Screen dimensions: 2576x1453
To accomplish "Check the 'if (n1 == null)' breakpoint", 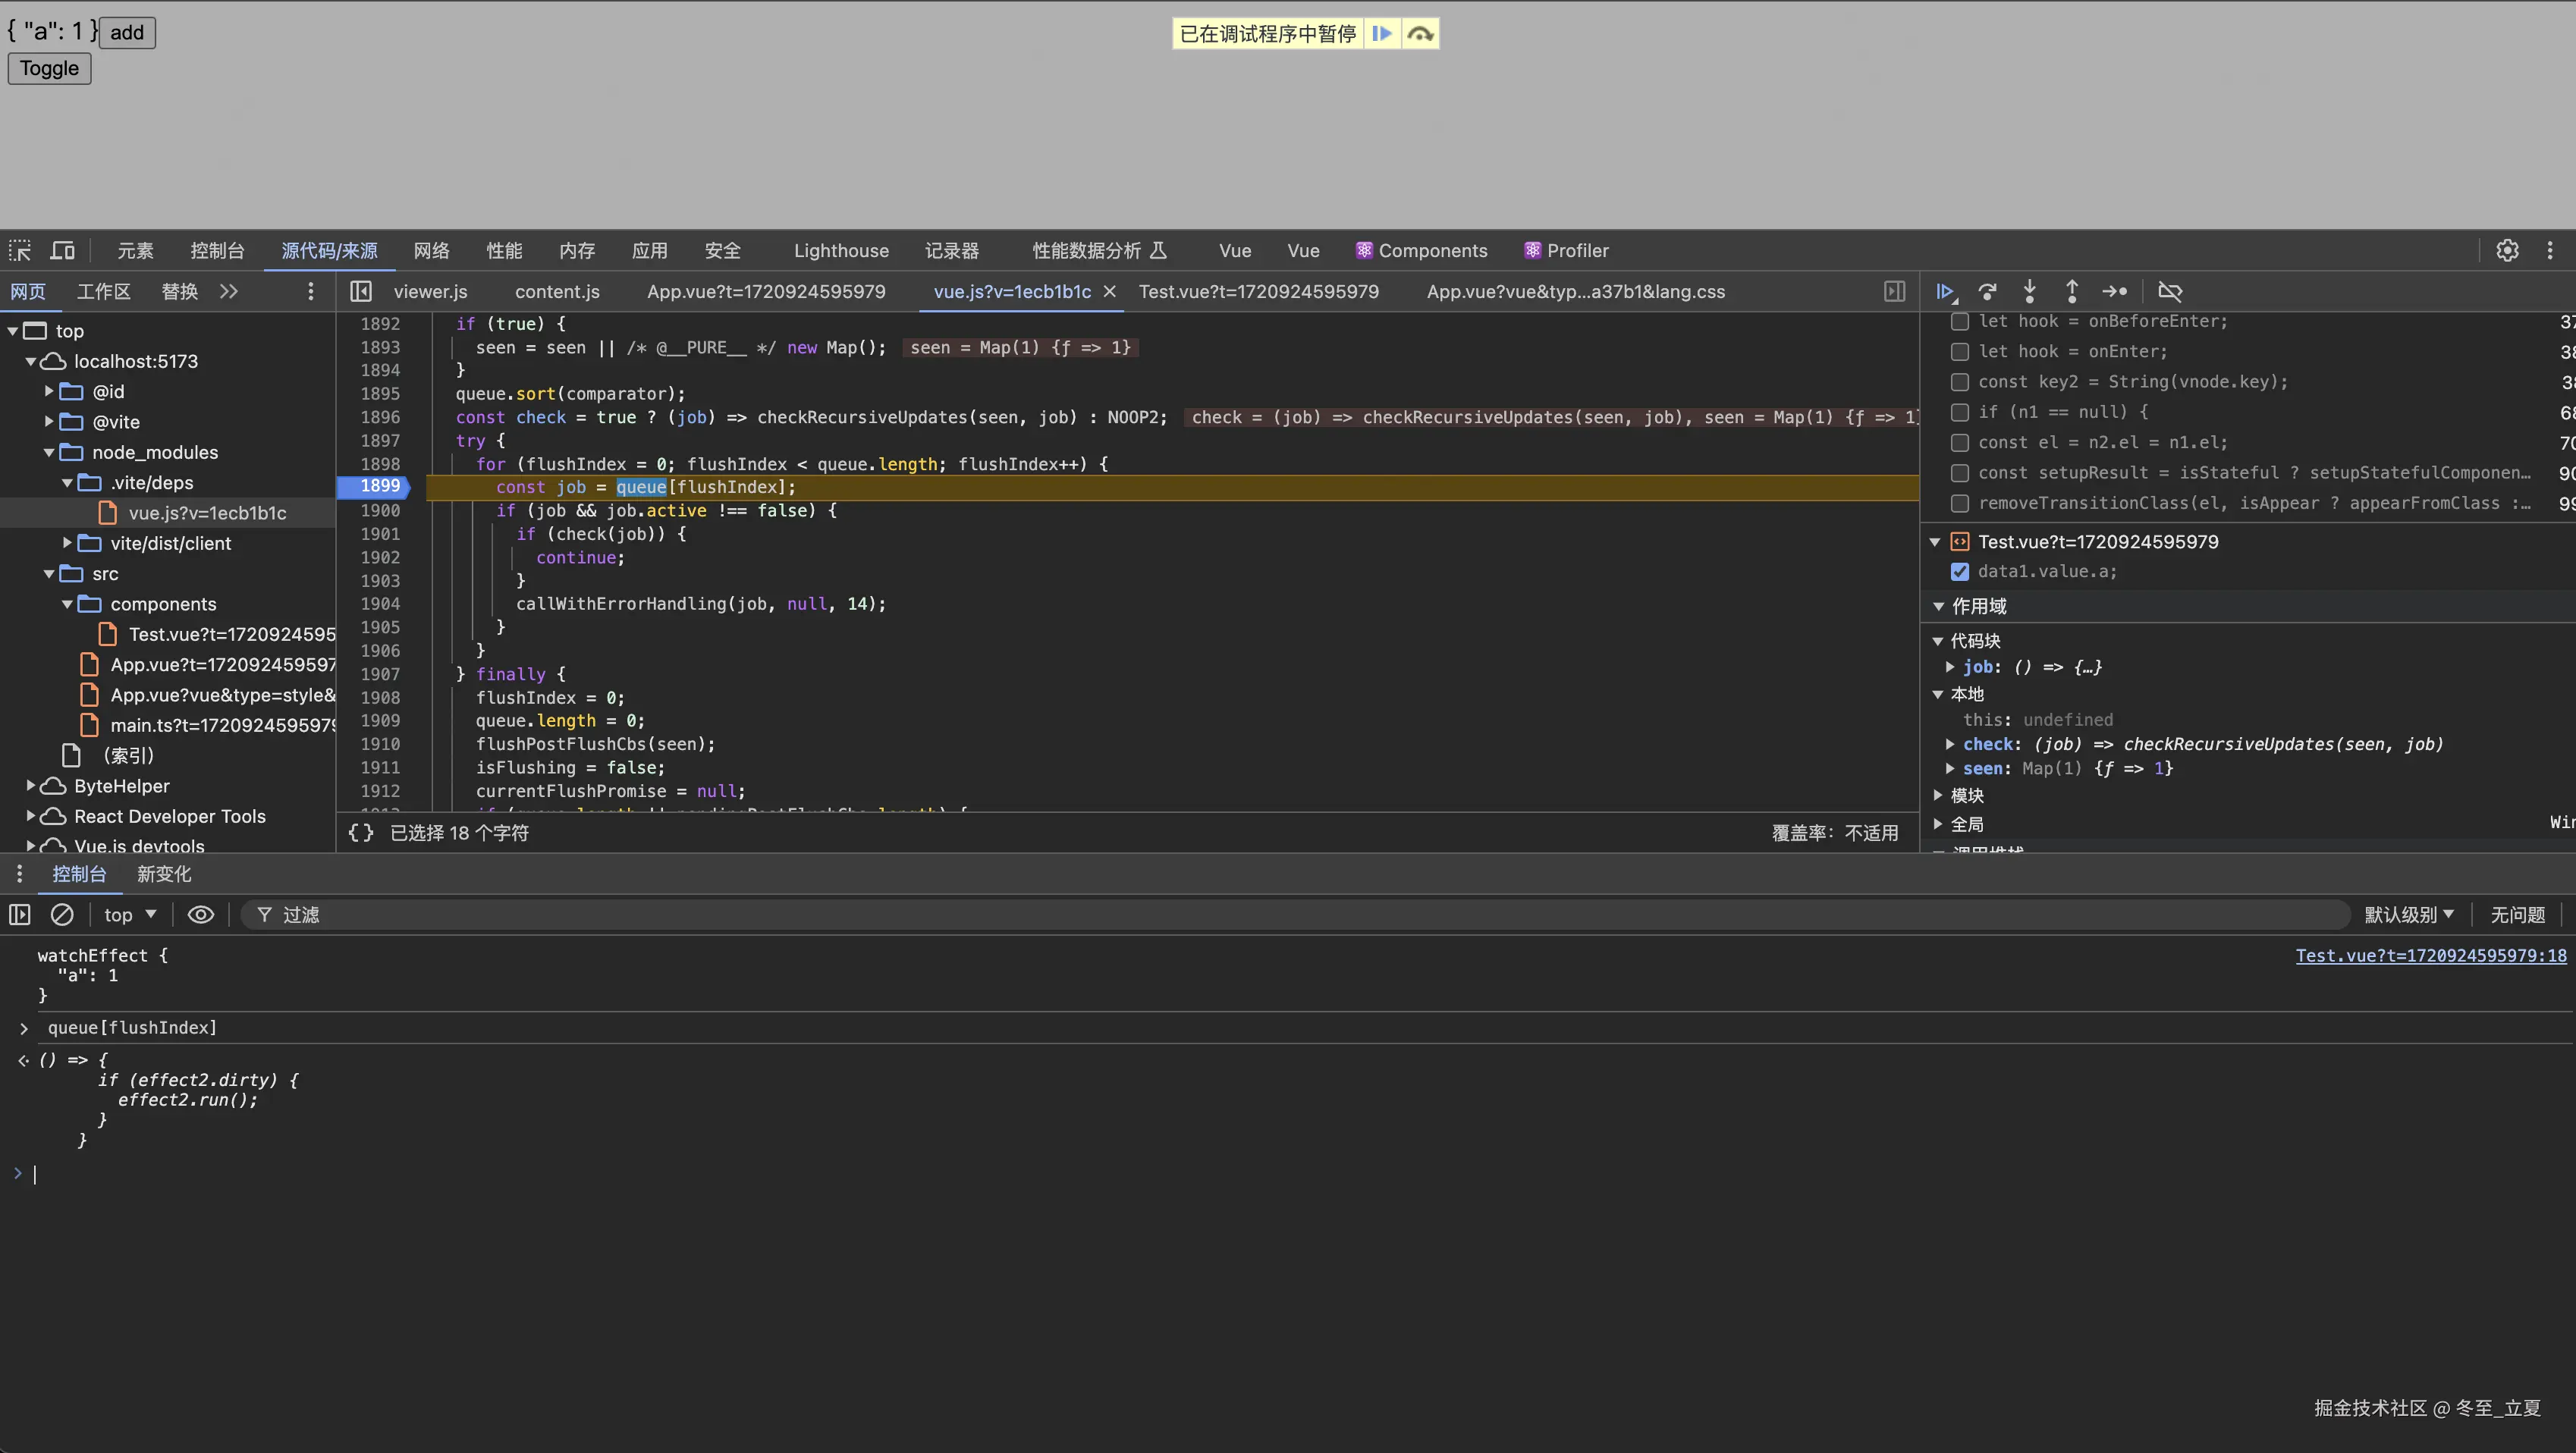I will tap(1959, 412).
